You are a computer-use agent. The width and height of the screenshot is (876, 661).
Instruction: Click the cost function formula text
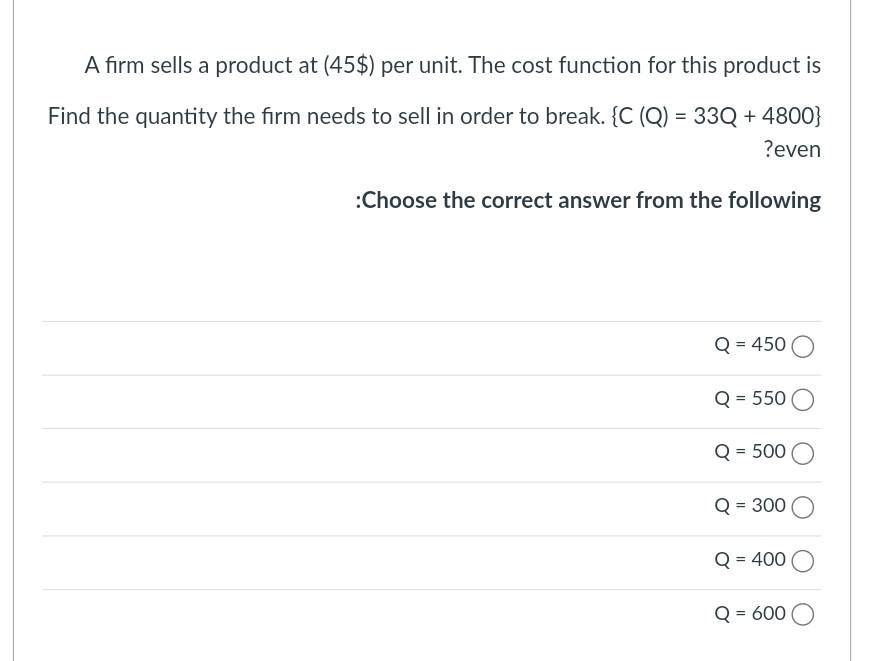pyautogui.click(x=716, y=116)
